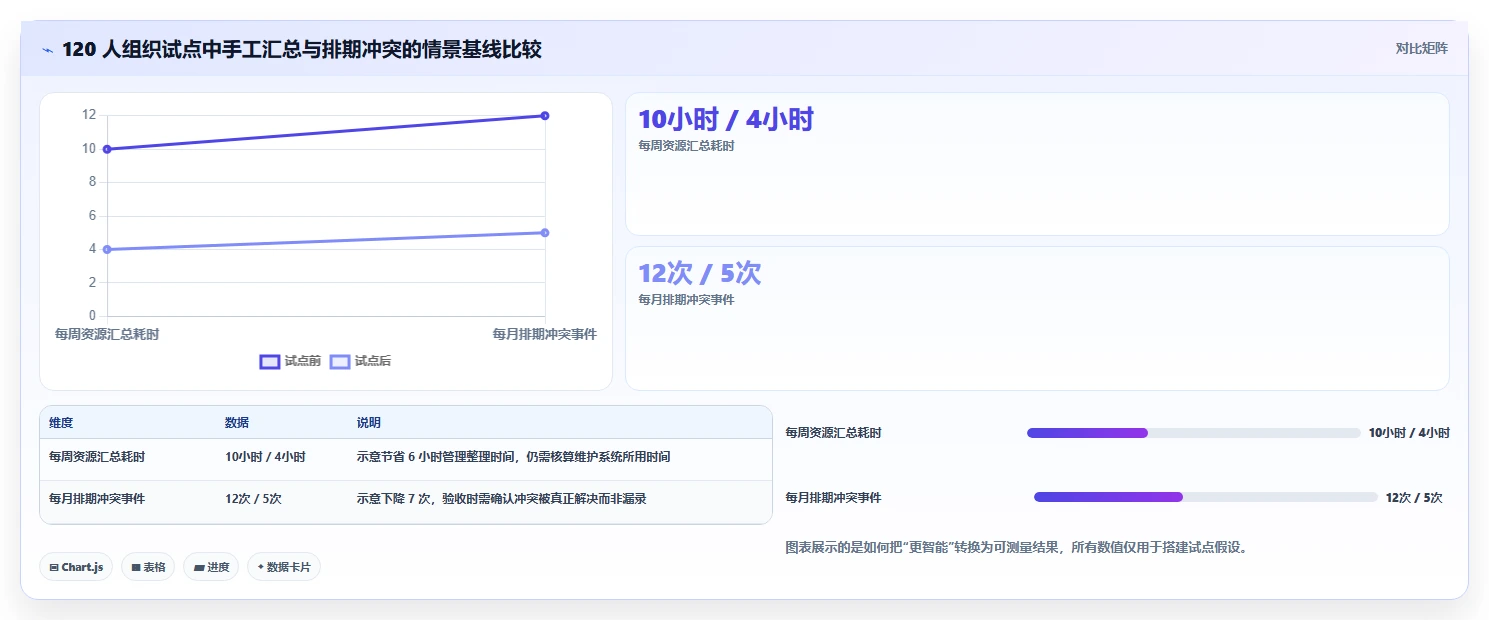Viewport: 1489px width, 620px height.
Task: Click the 维度 table column header
Action: [61, 423]
